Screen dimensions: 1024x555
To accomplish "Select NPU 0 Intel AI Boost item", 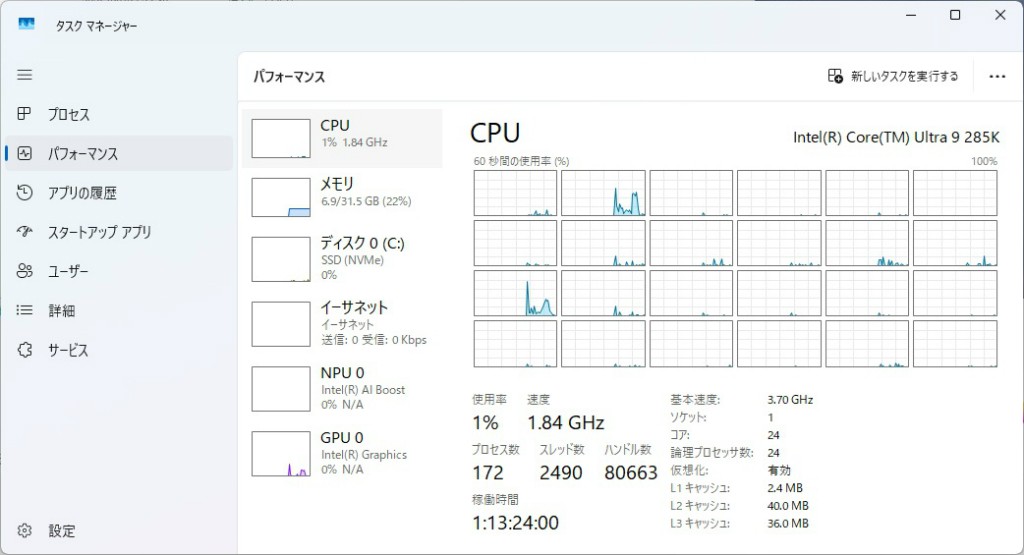I will click(x=342, y=388).
